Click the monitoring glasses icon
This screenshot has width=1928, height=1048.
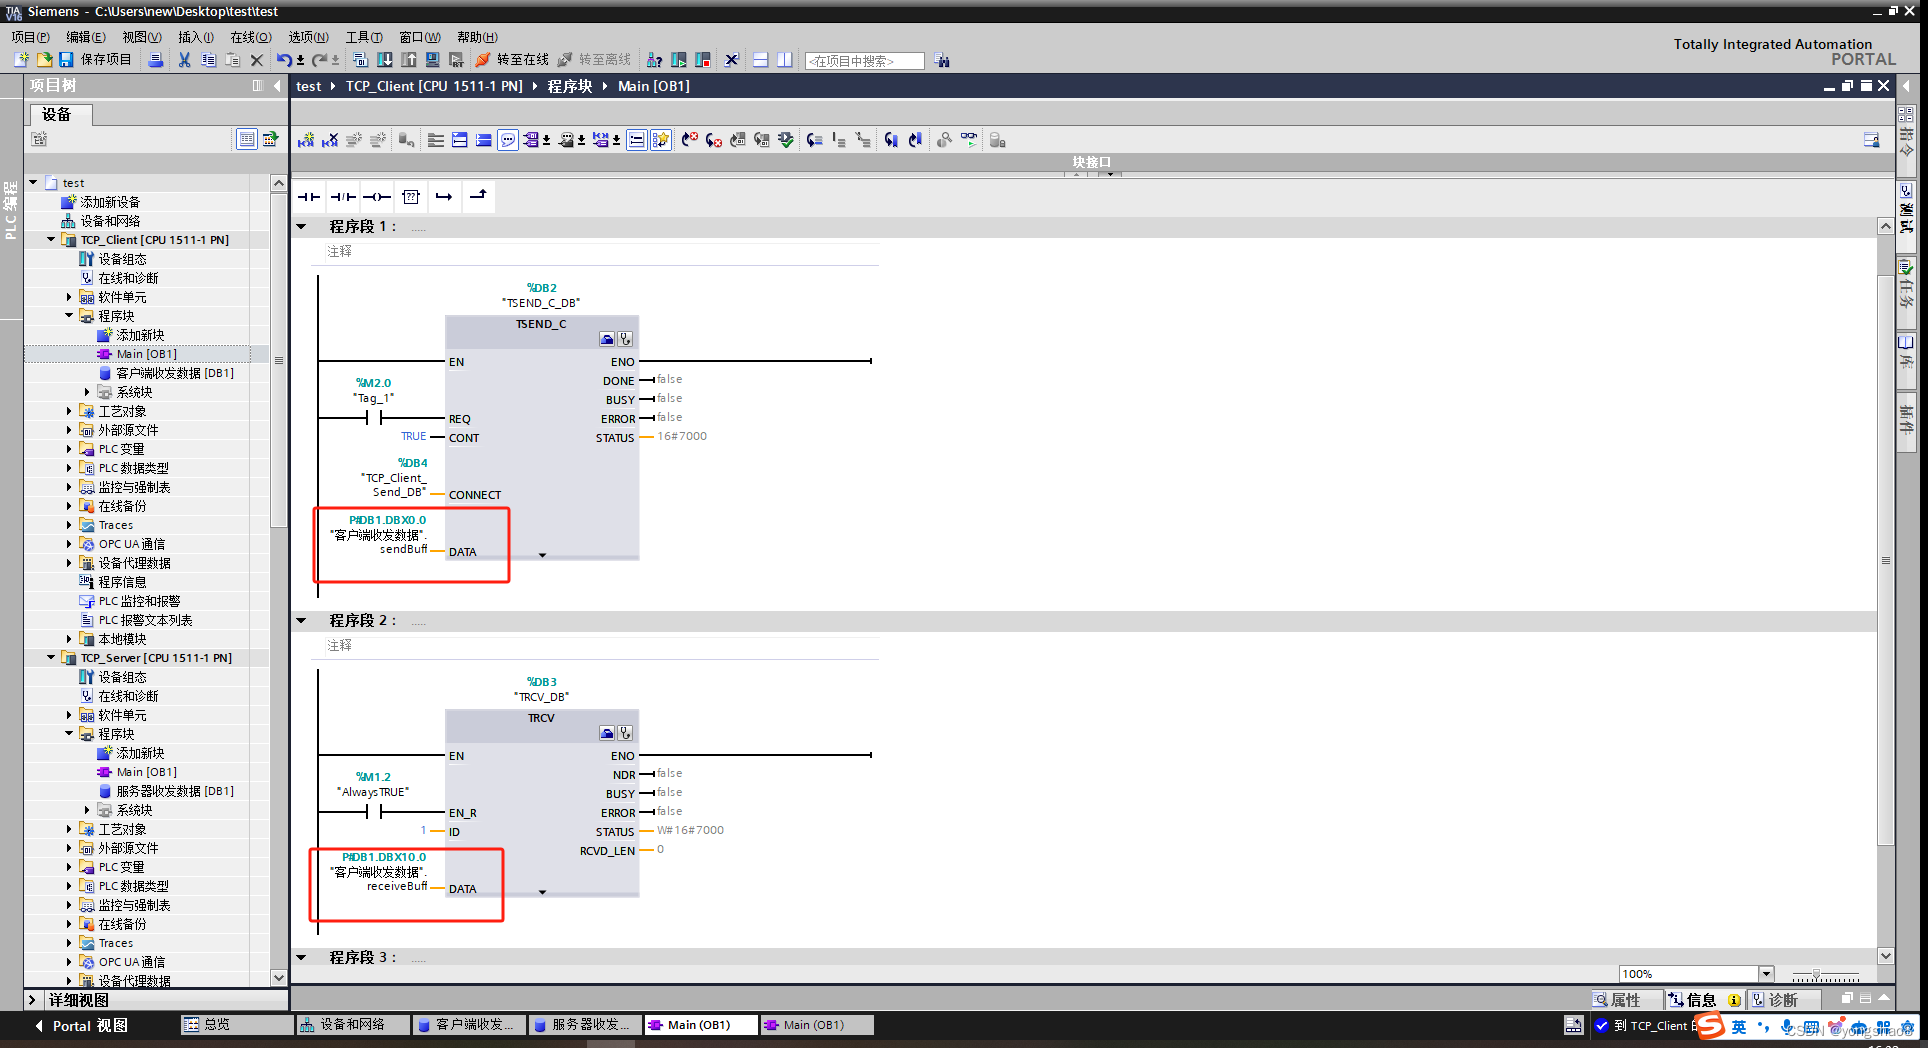click(x=969, y=140)
